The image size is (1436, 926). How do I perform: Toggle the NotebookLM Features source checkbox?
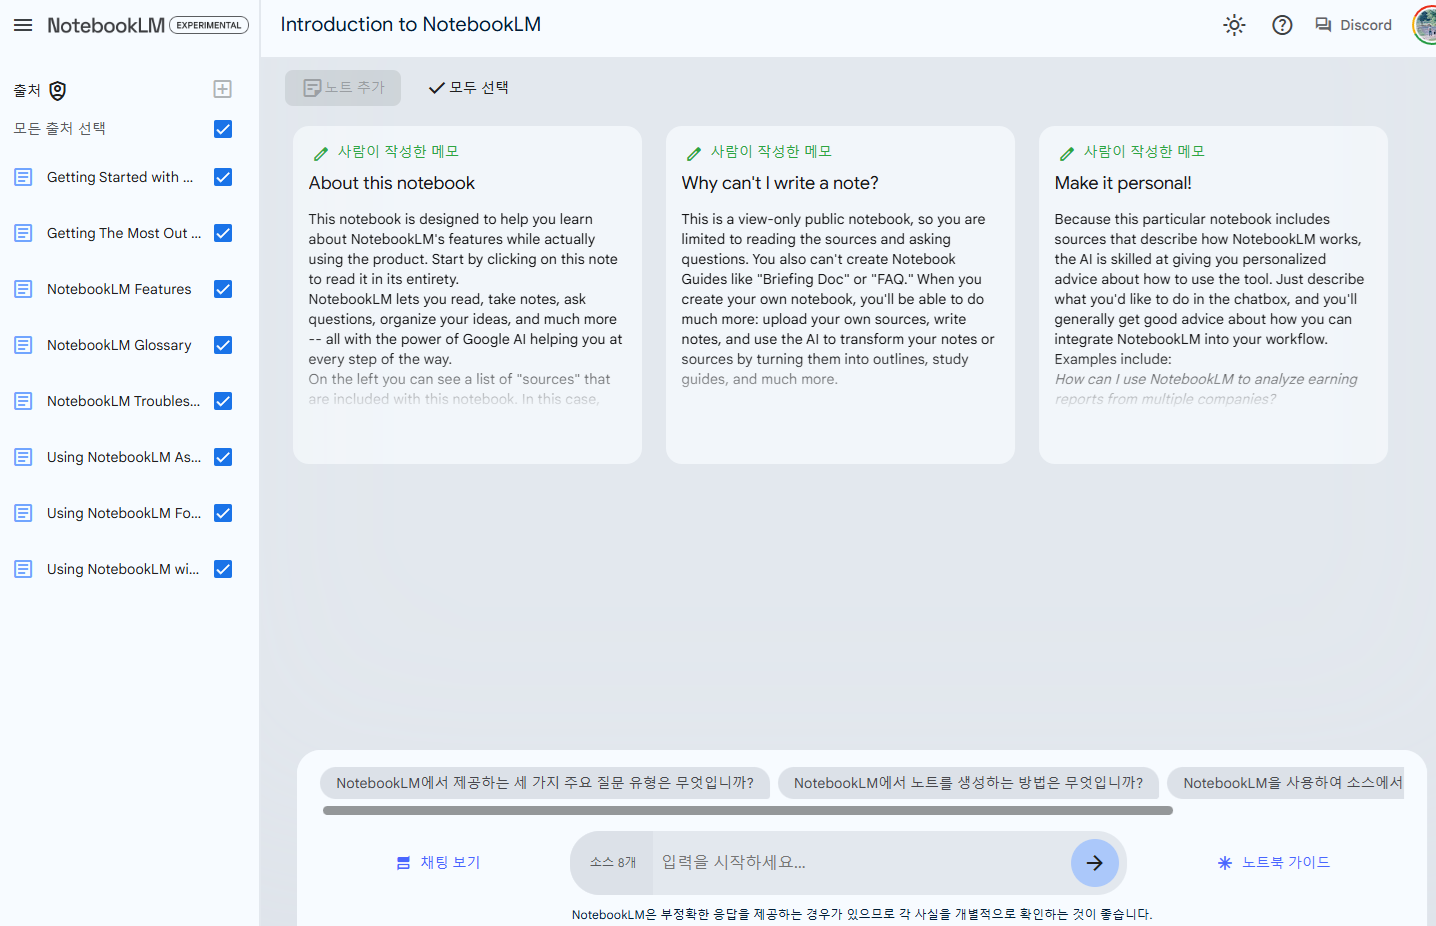point(223,289)
